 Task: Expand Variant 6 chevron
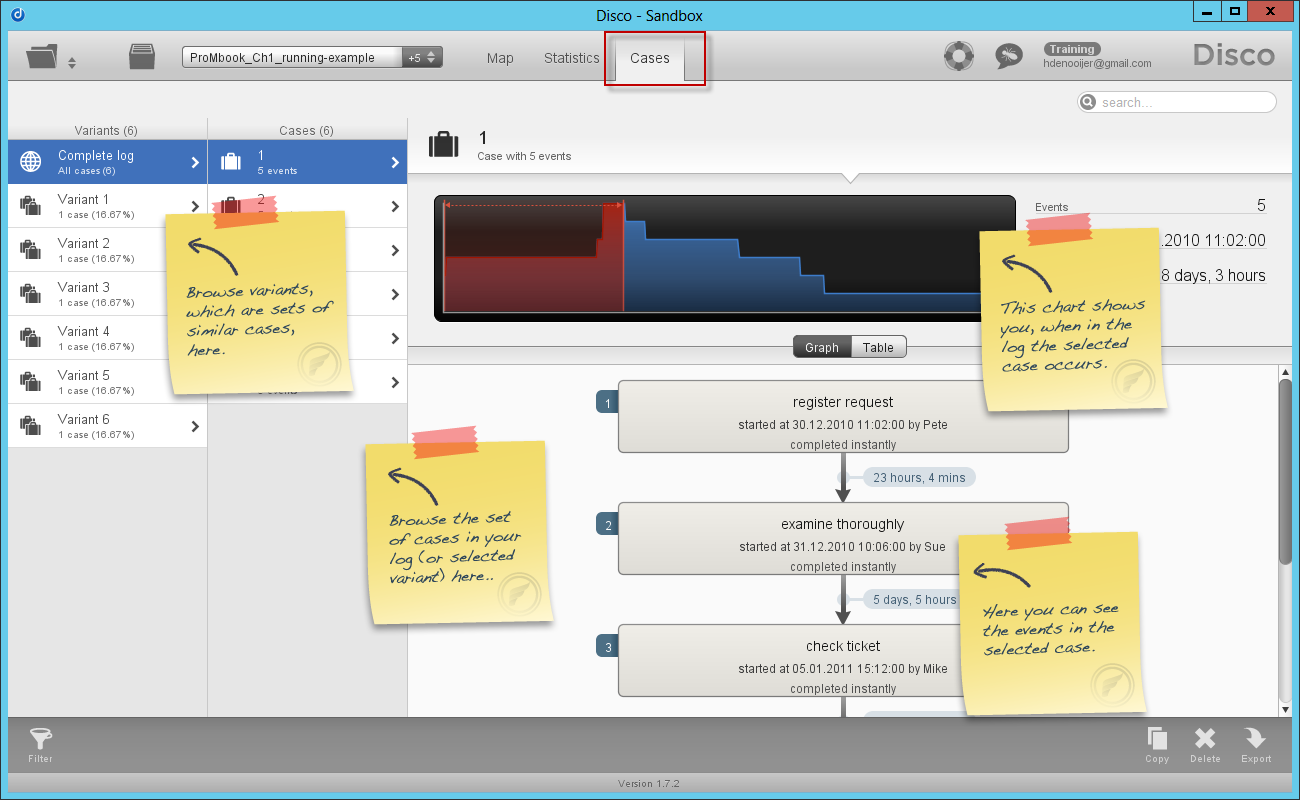(195, 426)
